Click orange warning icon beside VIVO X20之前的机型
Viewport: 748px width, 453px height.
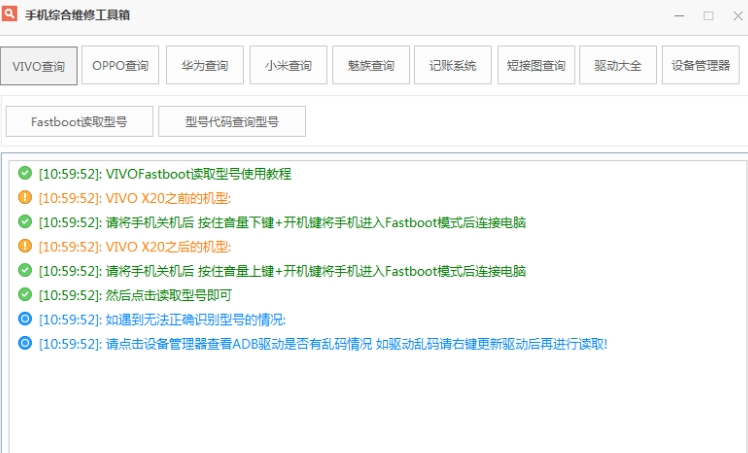click(x=25, y=197)
